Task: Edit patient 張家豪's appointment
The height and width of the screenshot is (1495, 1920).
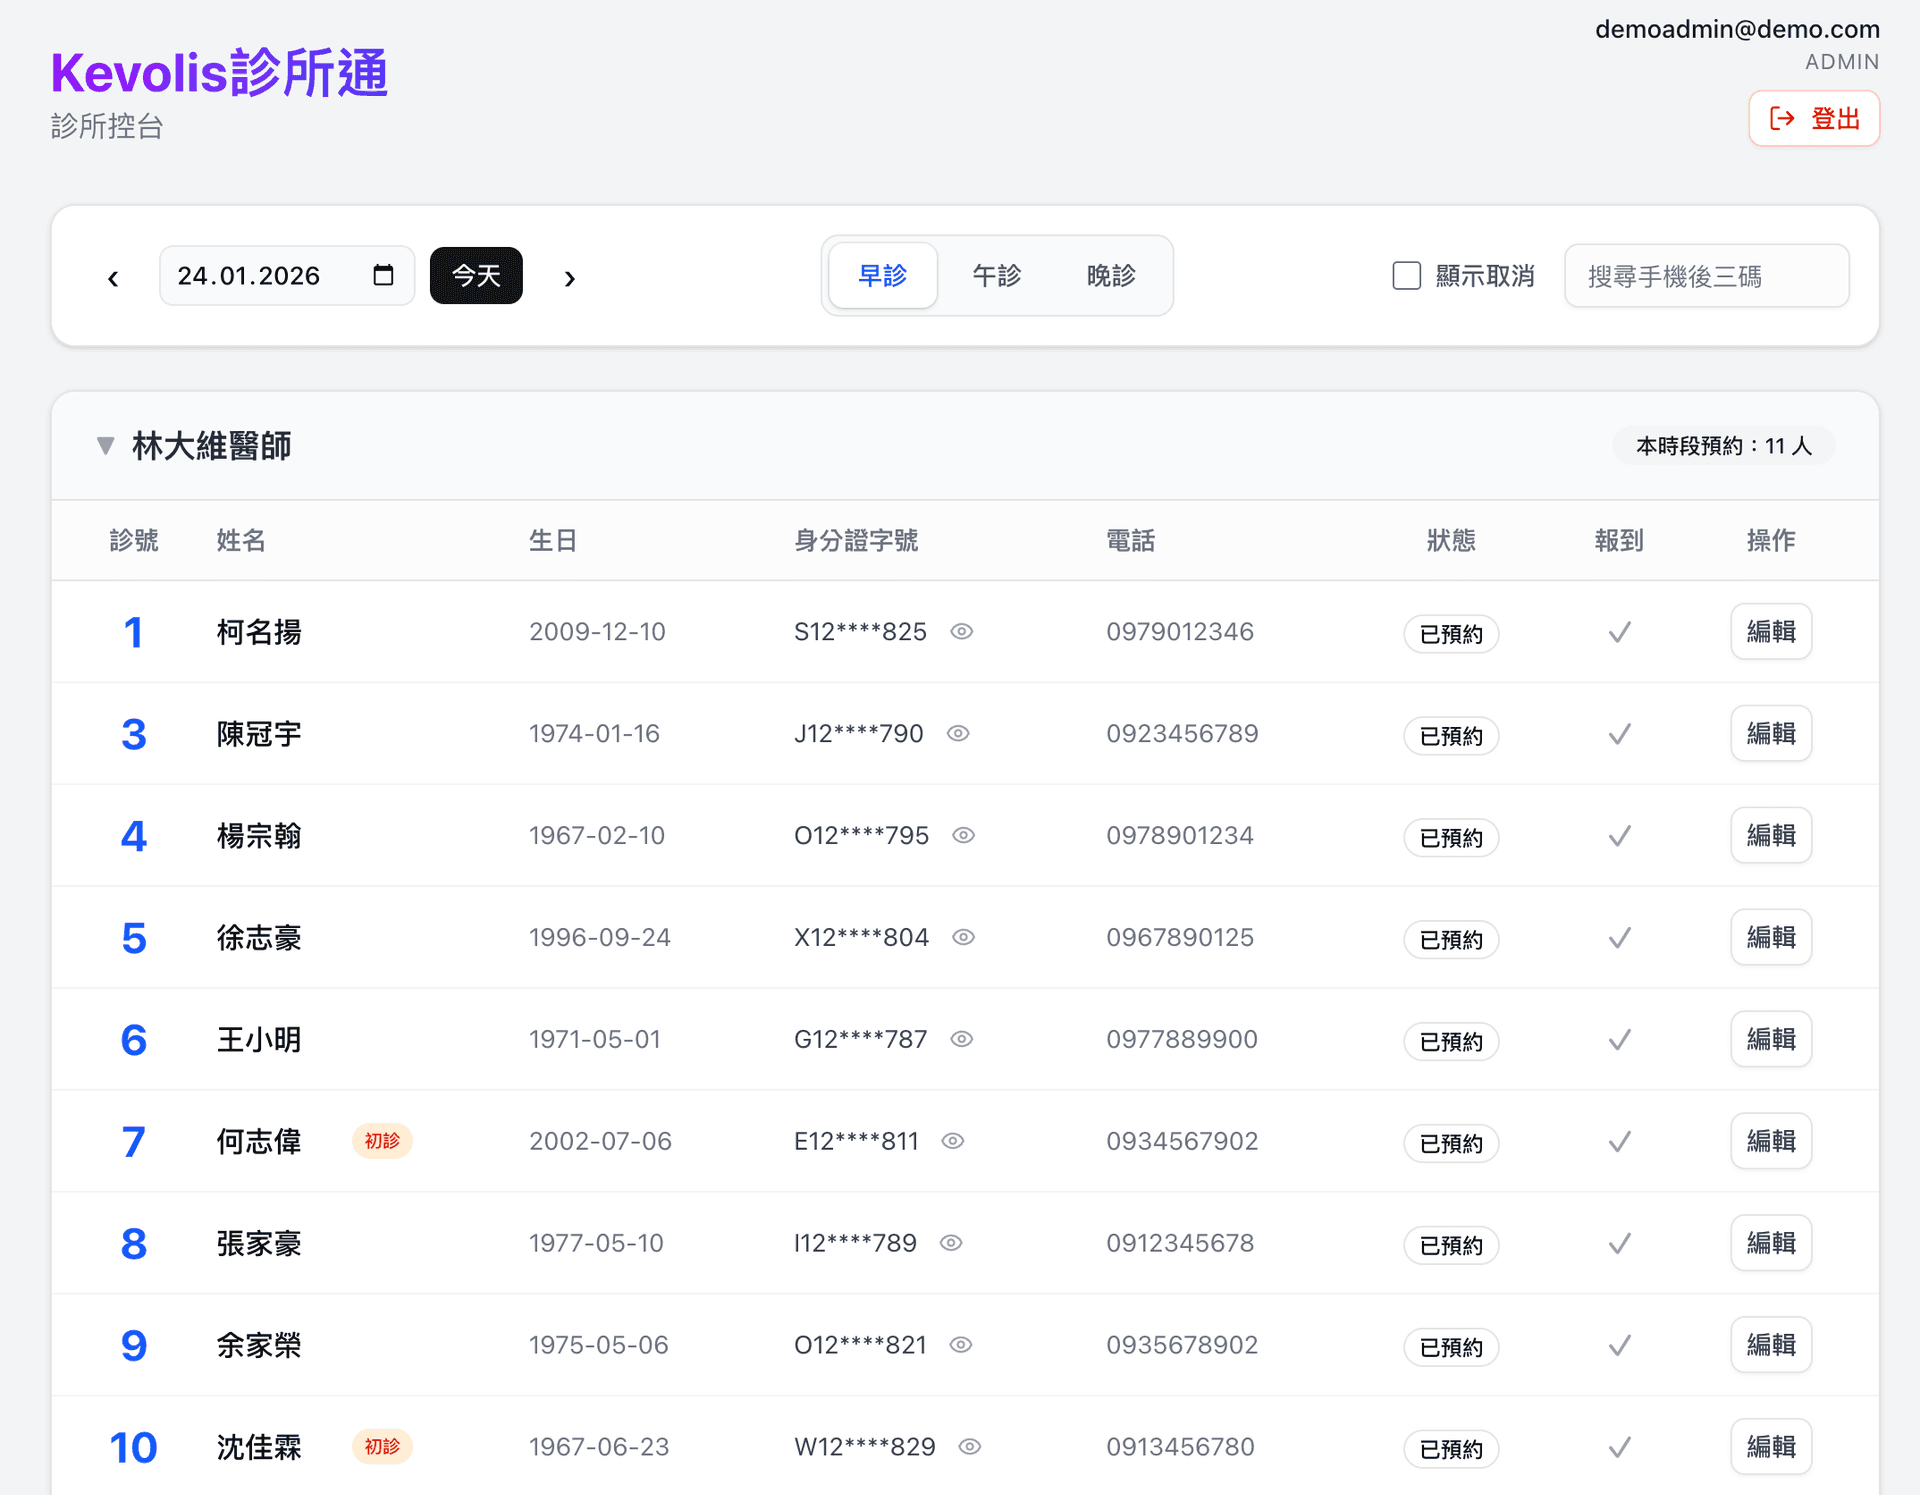Action: 1771,1243
